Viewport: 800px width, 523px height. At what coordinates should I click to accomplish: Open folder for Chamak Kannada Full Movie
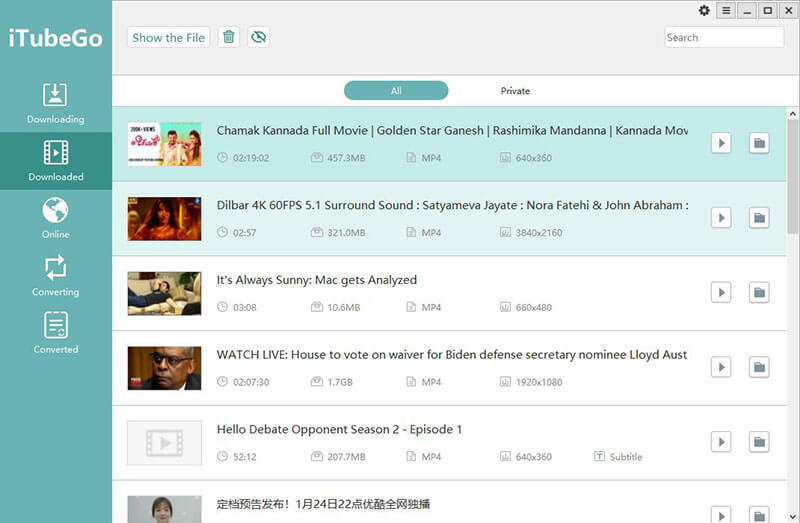click(x=759, y=143)
